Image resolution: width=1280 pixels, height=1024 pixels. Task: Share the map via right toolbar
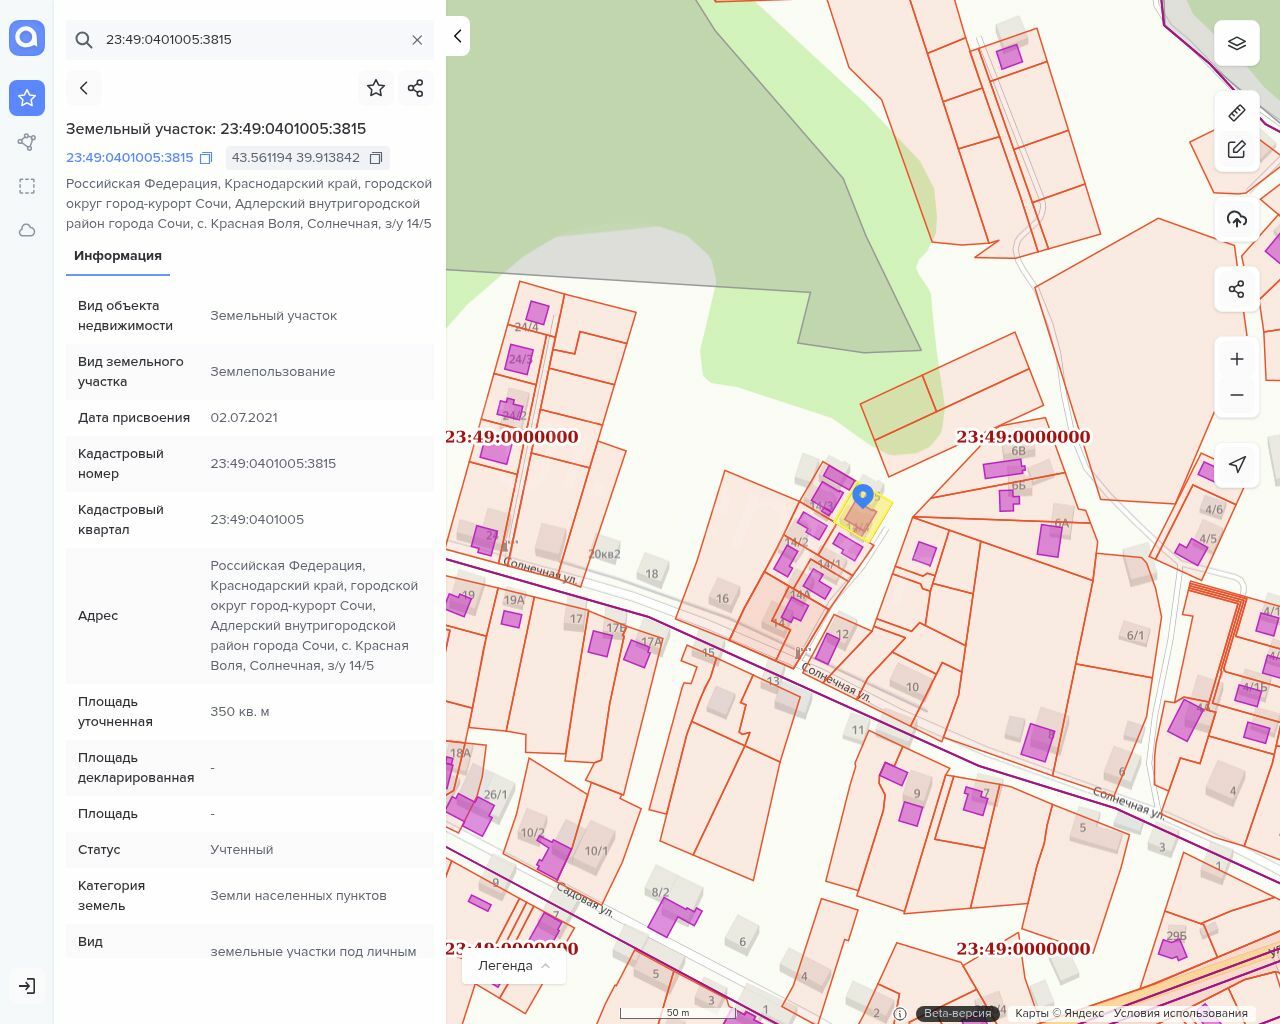tap(1237, 289)
